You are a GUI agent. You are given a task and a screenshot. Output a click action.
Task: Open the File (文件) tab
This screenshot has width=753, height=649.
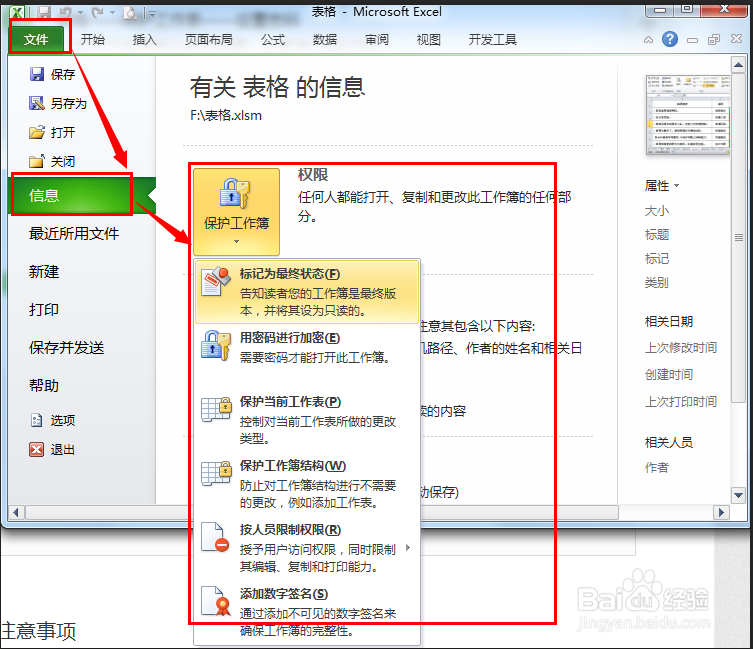[x=37, y=39]
